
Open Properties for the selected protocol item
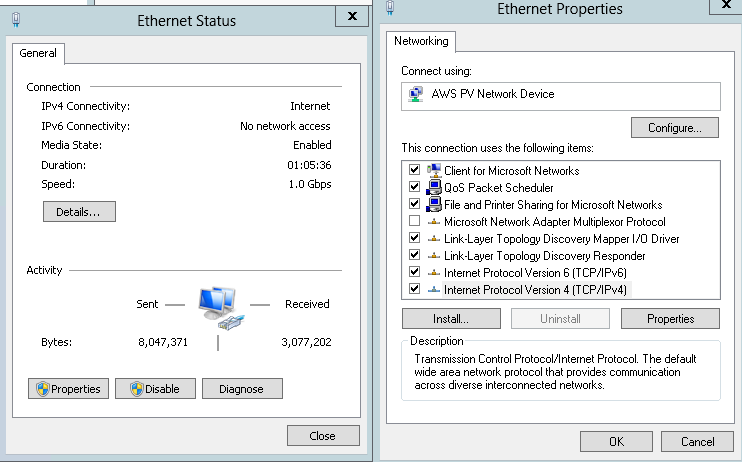tap(670, 319)
